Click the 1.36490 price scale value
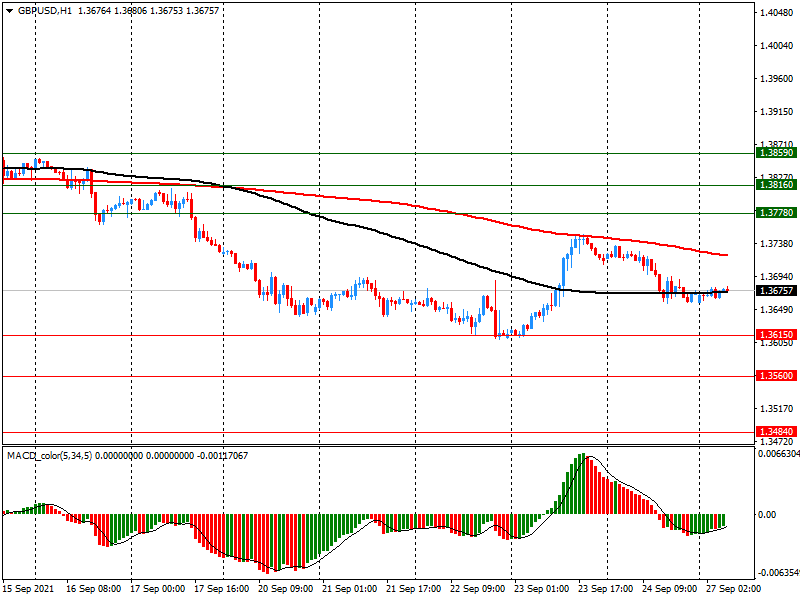The image size is (800, 600). coord(777,310)
